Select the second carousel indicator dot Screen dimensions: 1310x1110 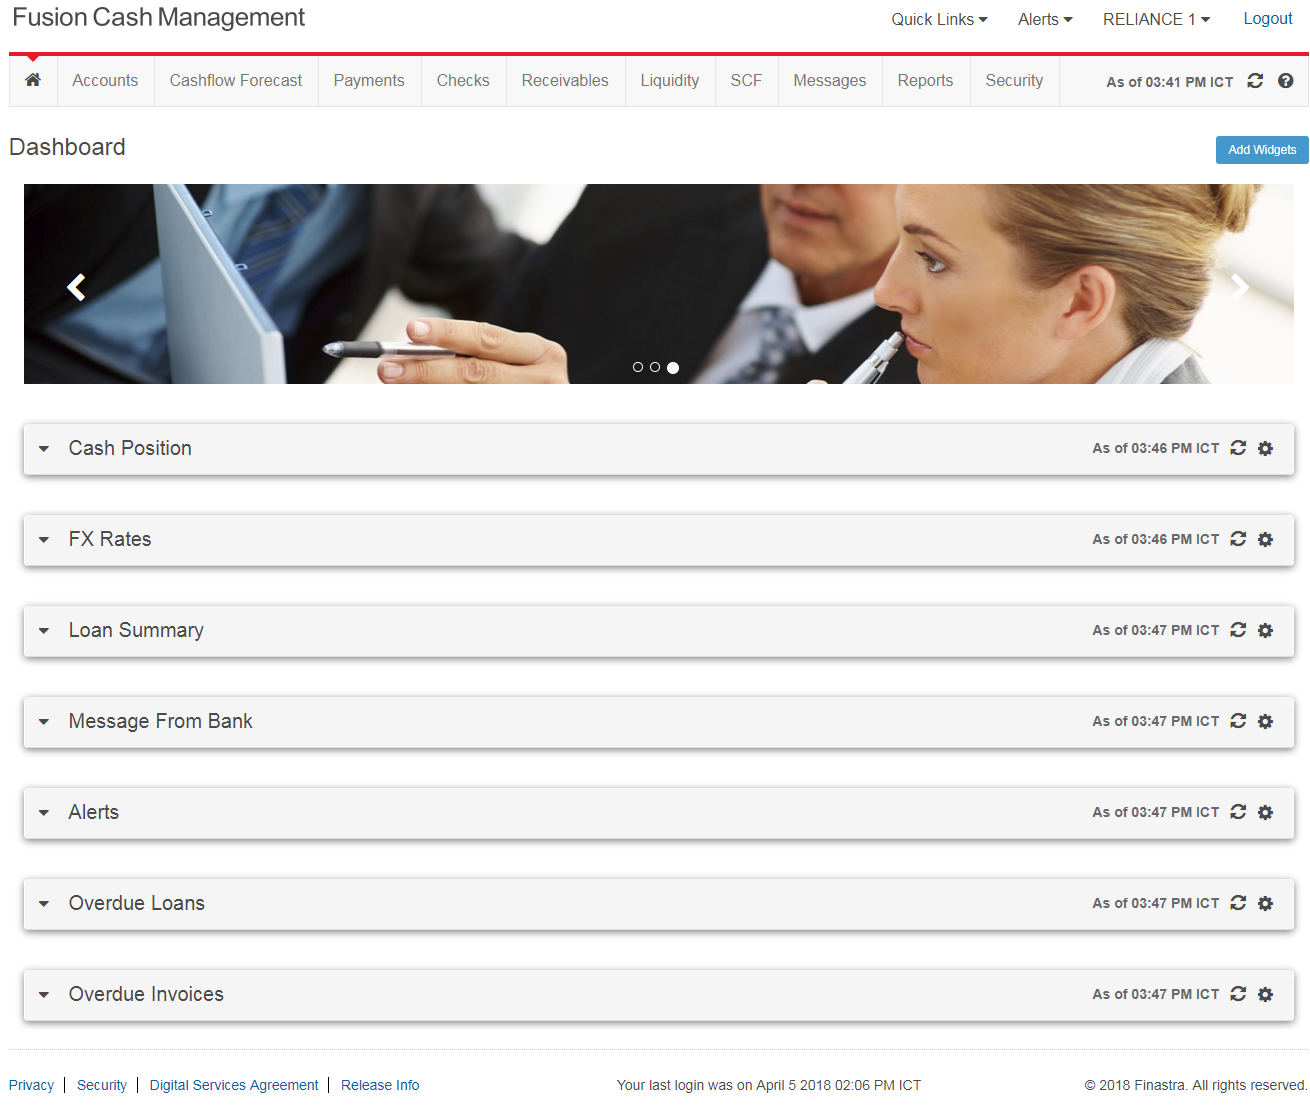655,367
